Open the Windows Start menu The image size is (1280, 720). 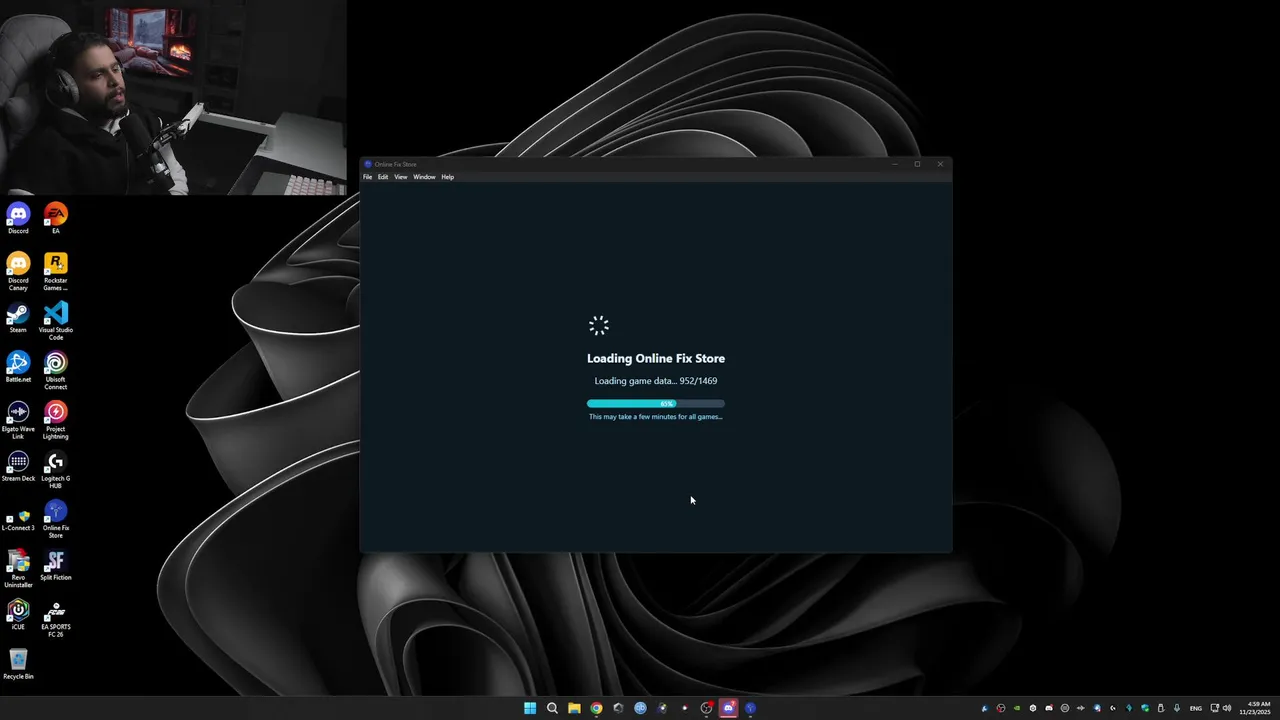(x=530, y=708)
